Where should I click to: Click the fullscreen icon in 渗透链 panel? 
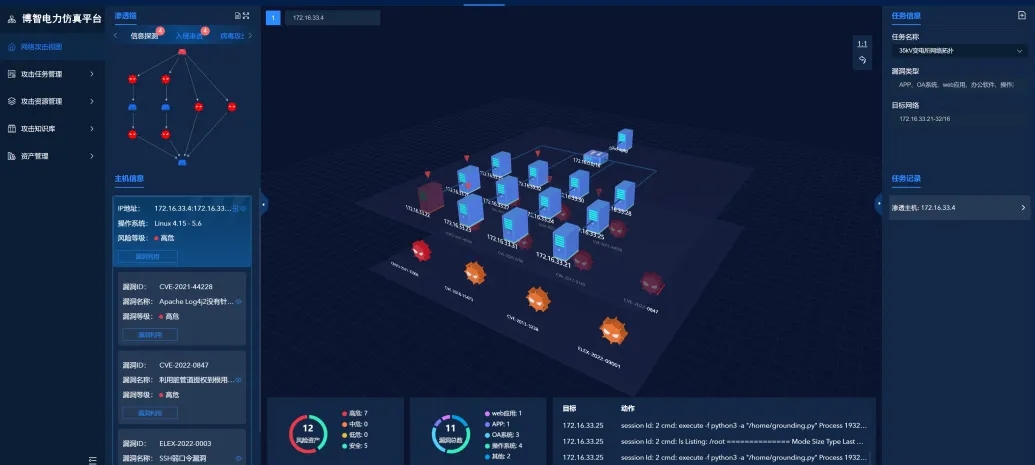pos(245,16)
